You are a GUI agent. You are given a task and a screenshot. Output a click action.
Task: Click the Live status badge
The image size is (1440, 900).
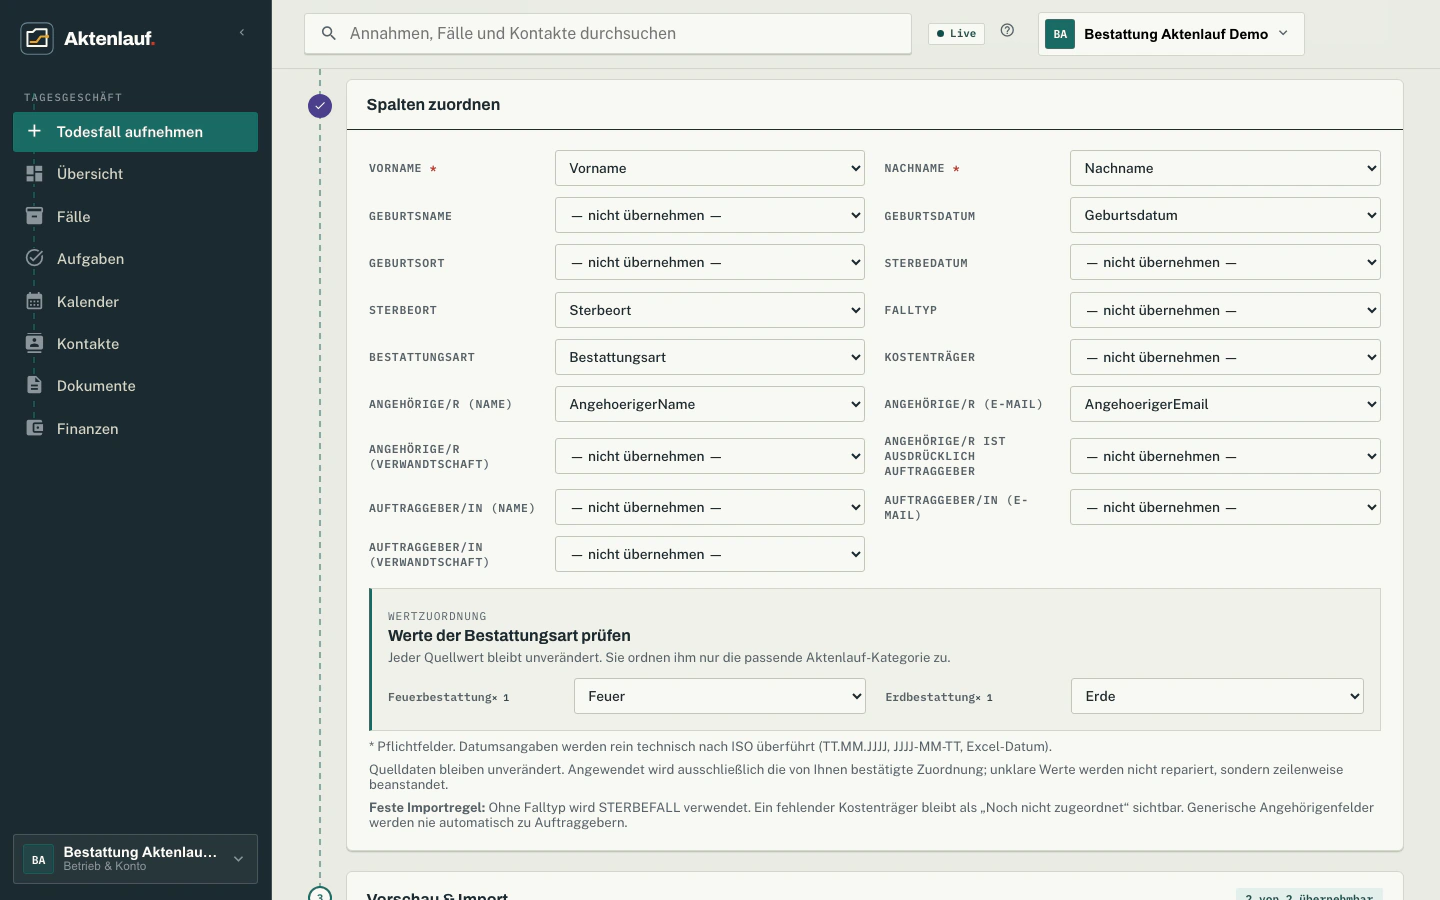pos(956,34)
